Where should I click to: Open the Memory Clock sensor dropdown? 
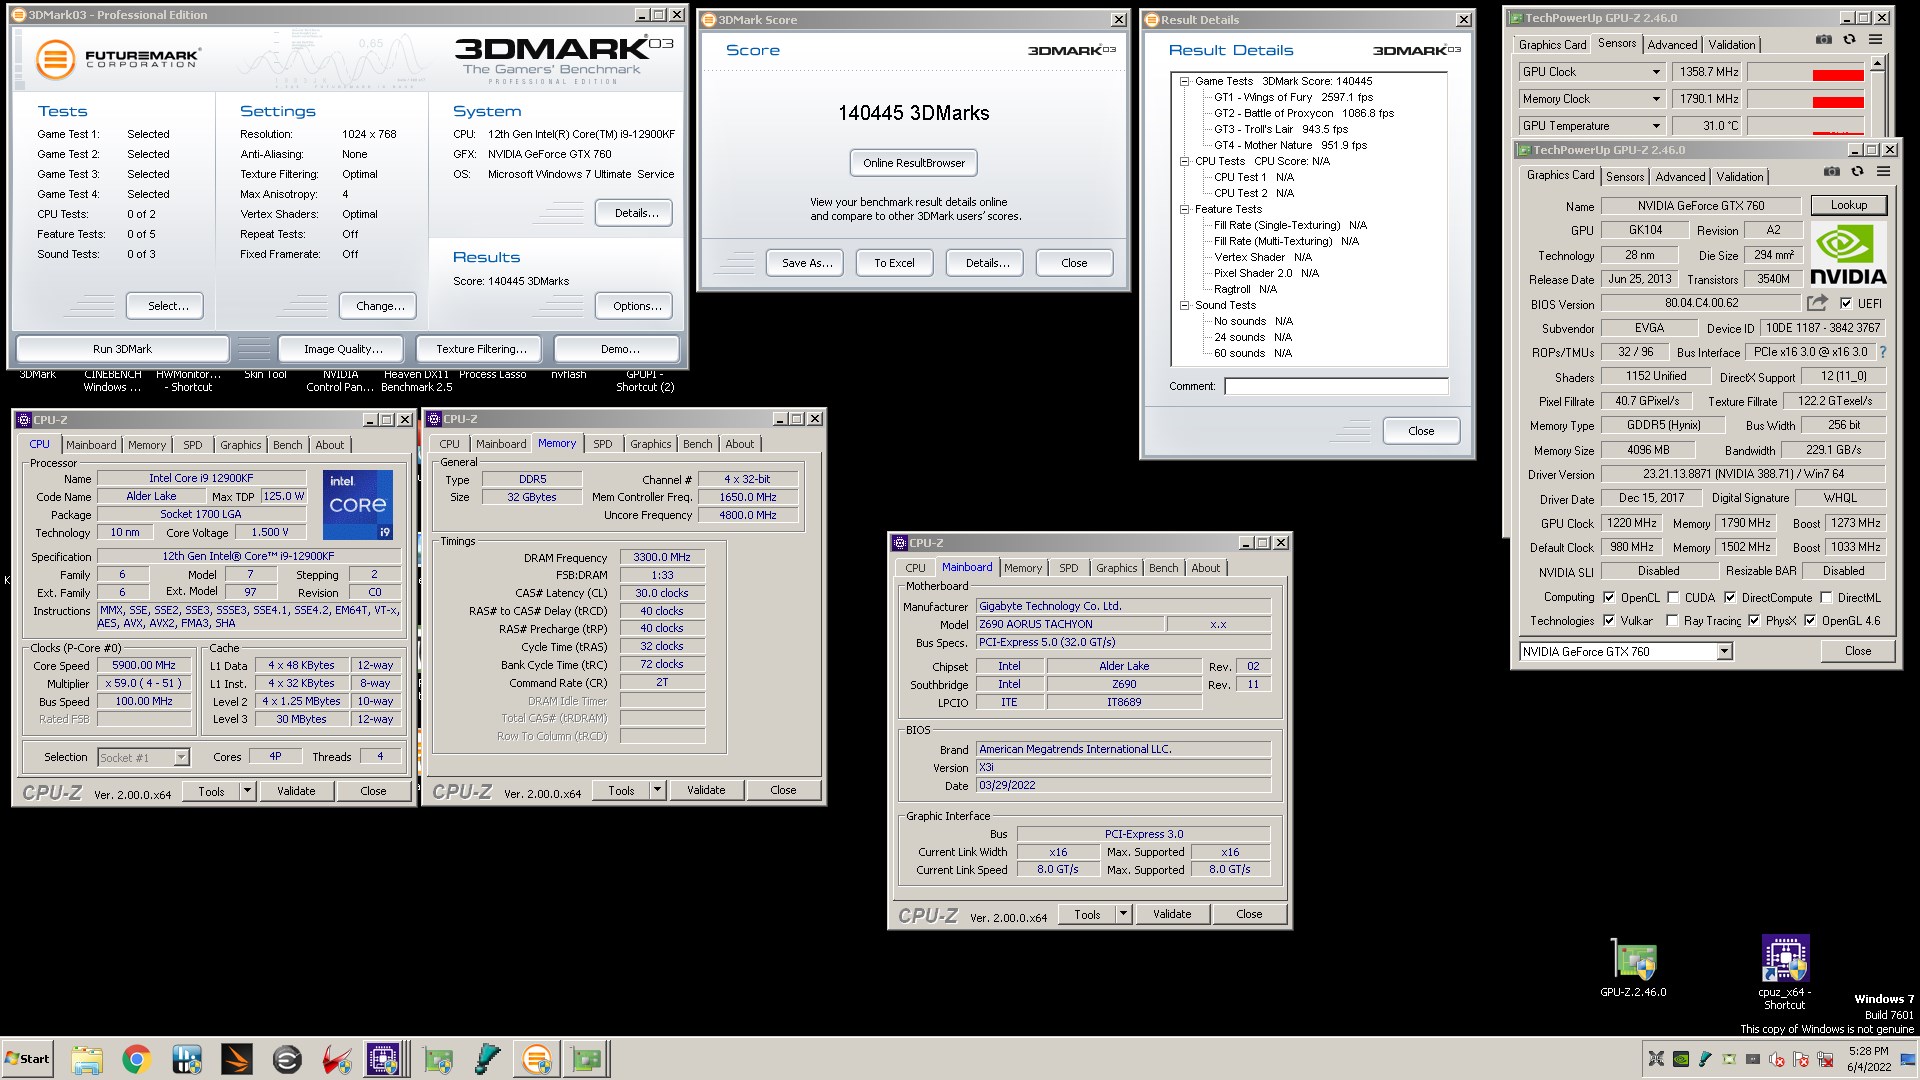[1656, 99]
